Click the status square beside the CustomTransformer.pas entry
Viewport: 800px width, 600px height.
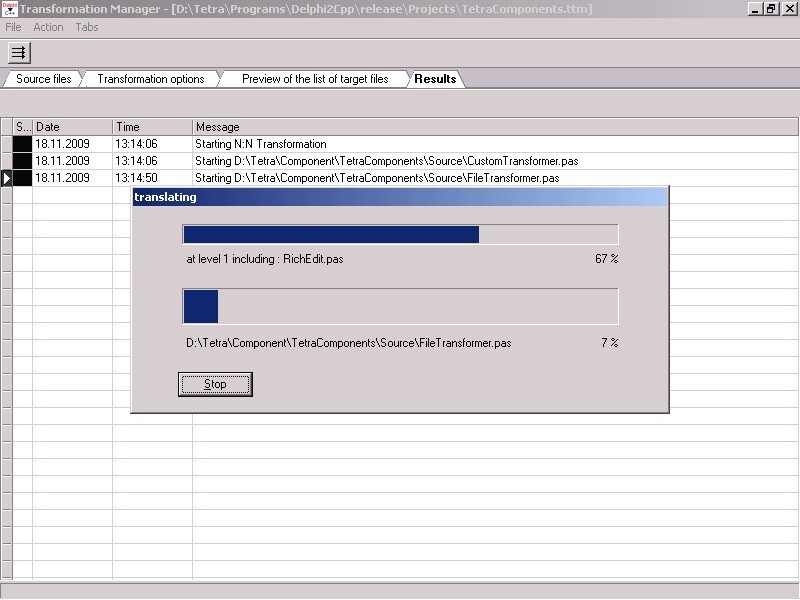coord(20,160)
